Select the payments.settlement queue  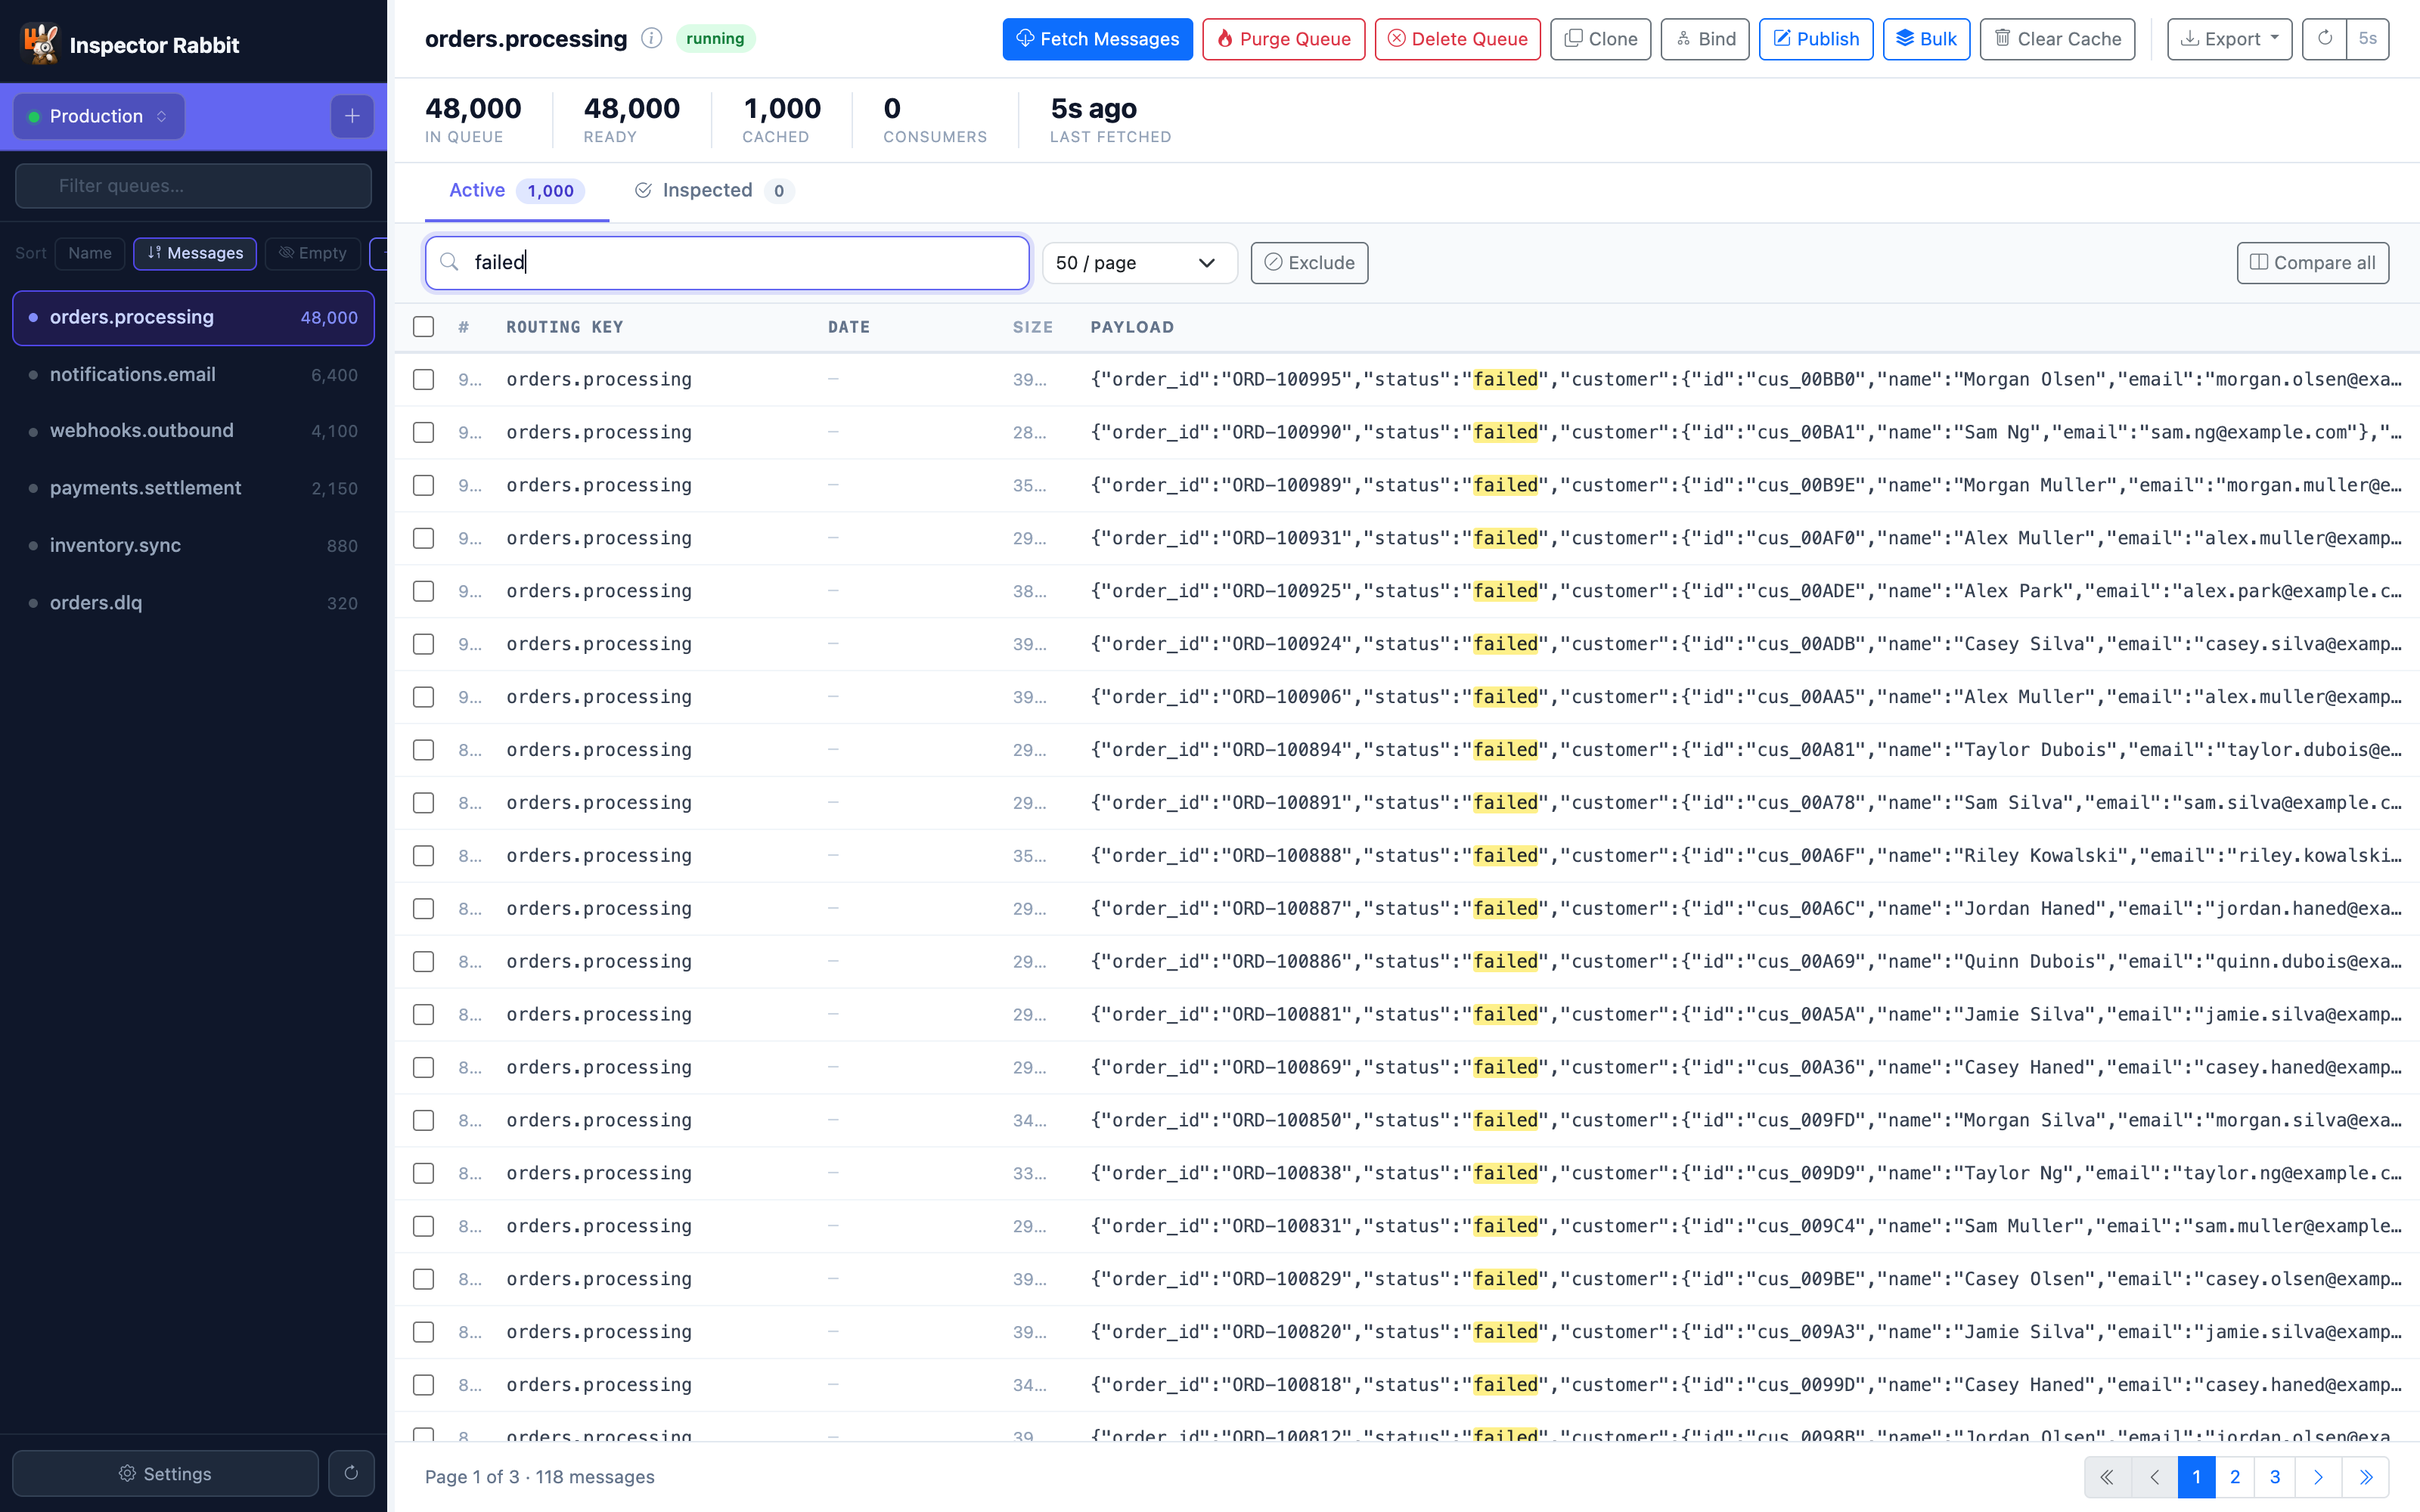pyautogui.click(x=193, y=489)
